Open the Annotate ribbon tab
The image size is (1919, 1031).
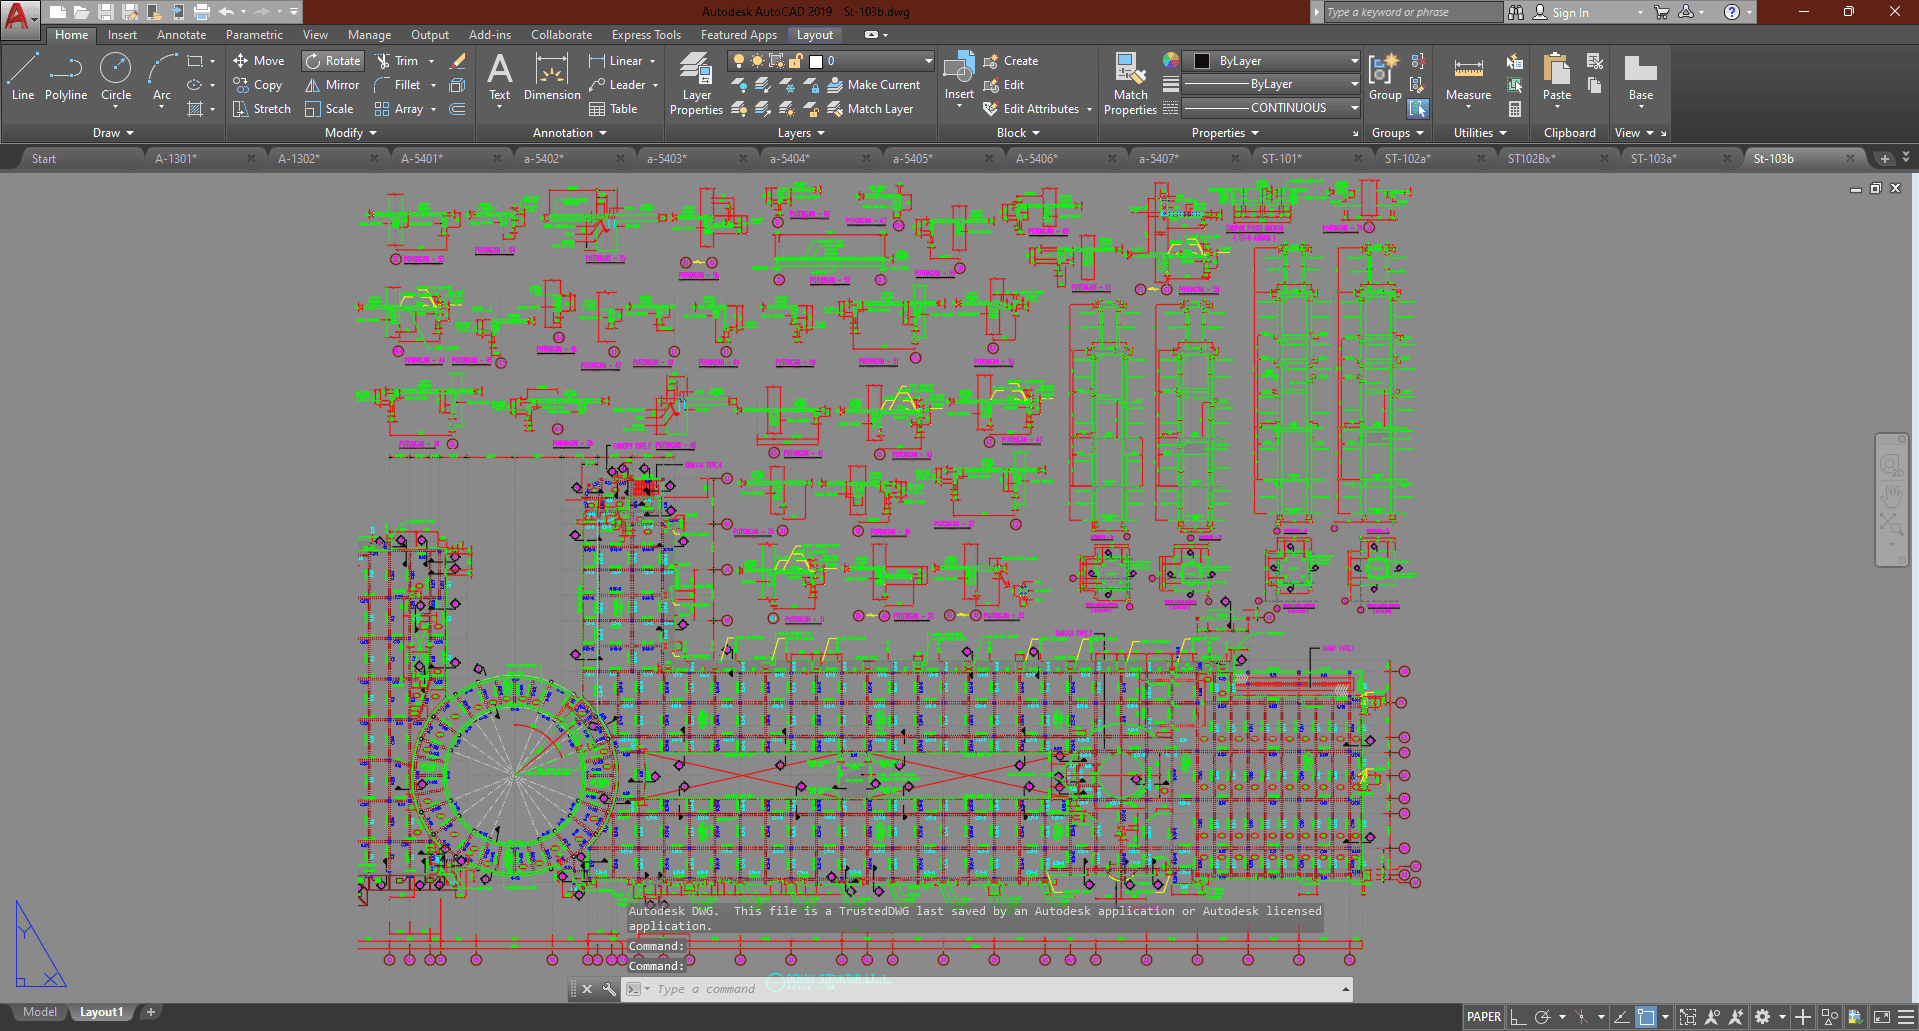(181, 35)
